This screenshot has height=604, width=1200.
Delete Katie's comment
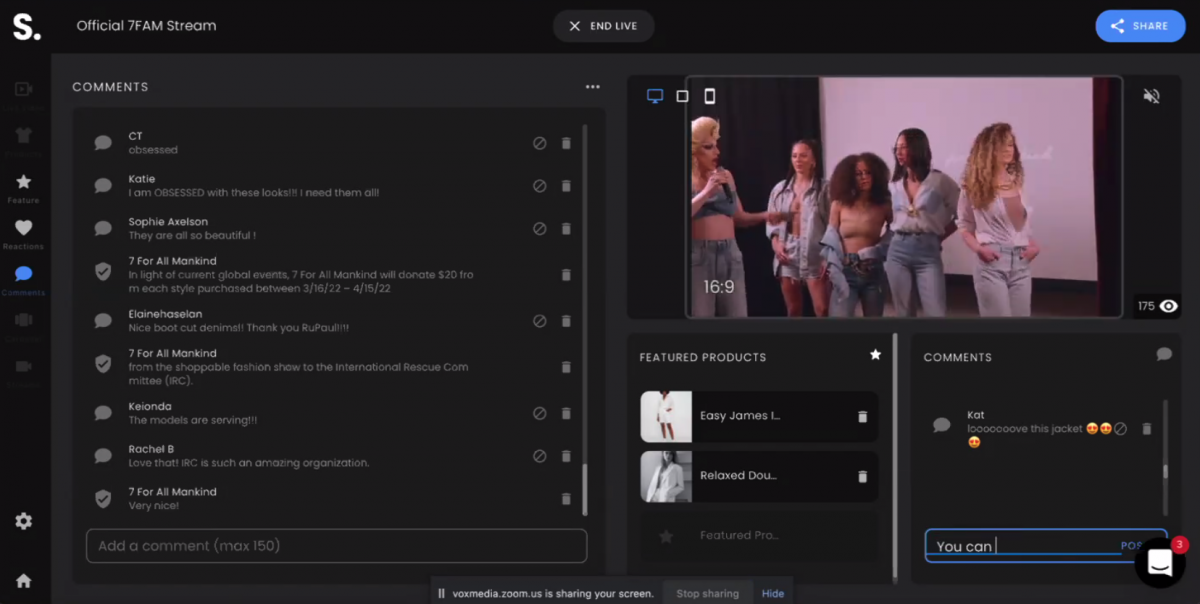point(566,186)
